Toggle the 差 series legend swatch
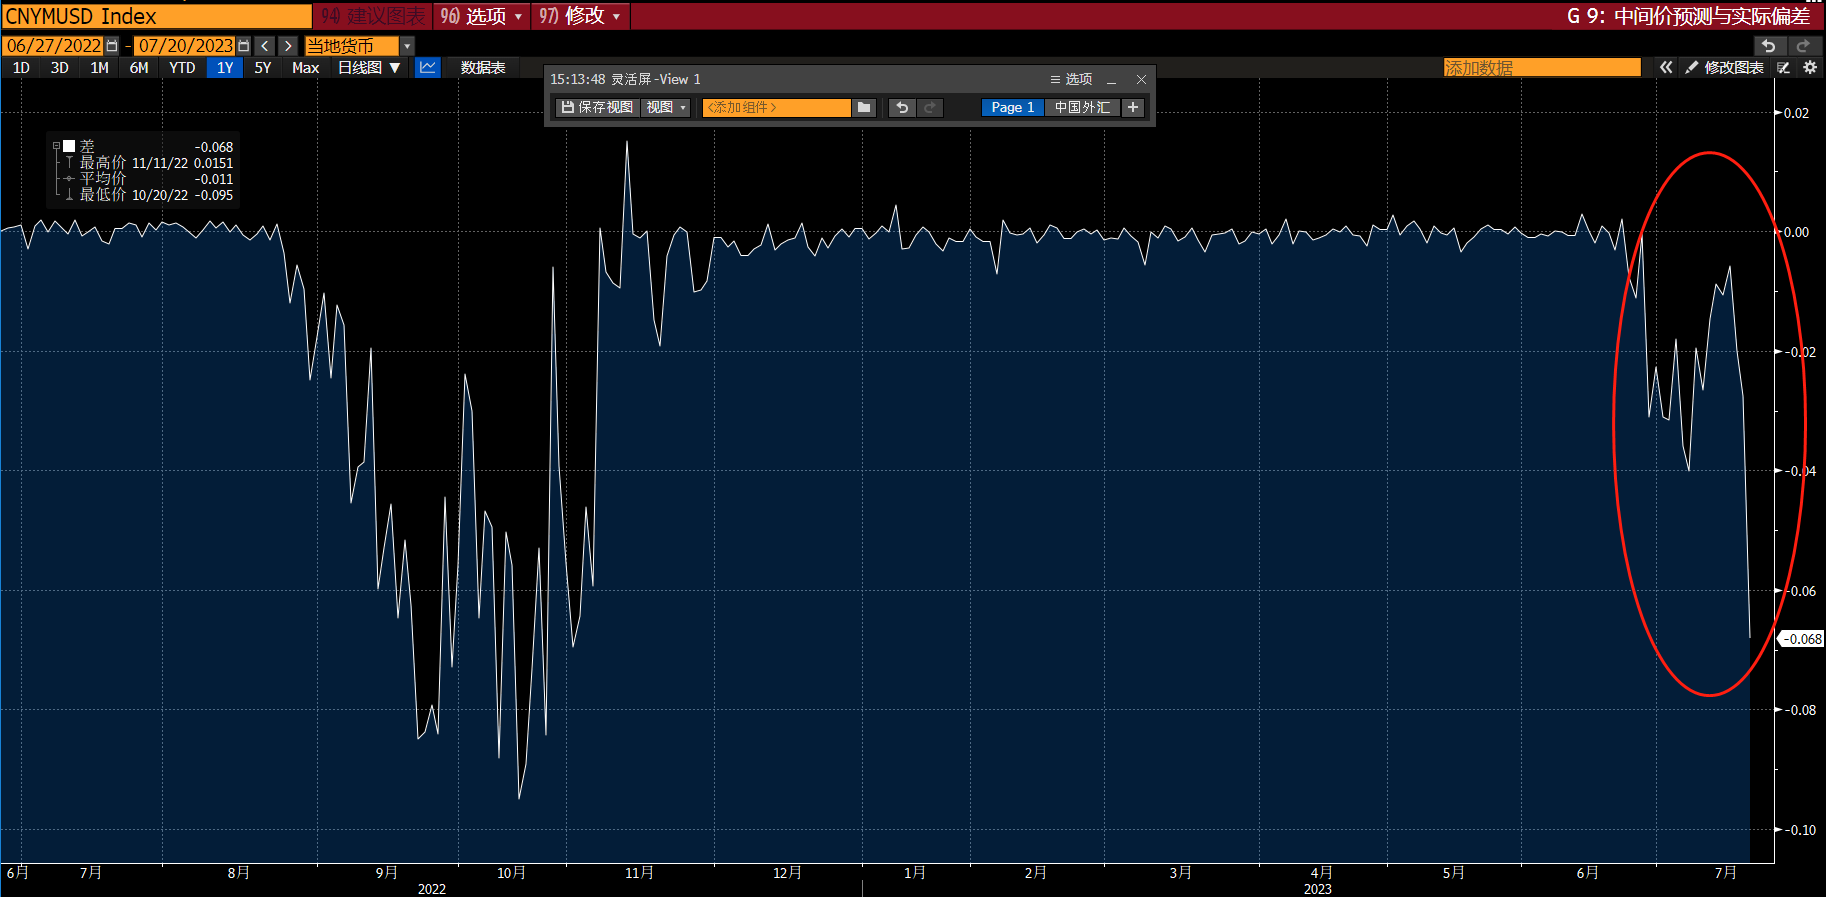The height and width of the screenshot is (897, 1826). tap(69, 146)
